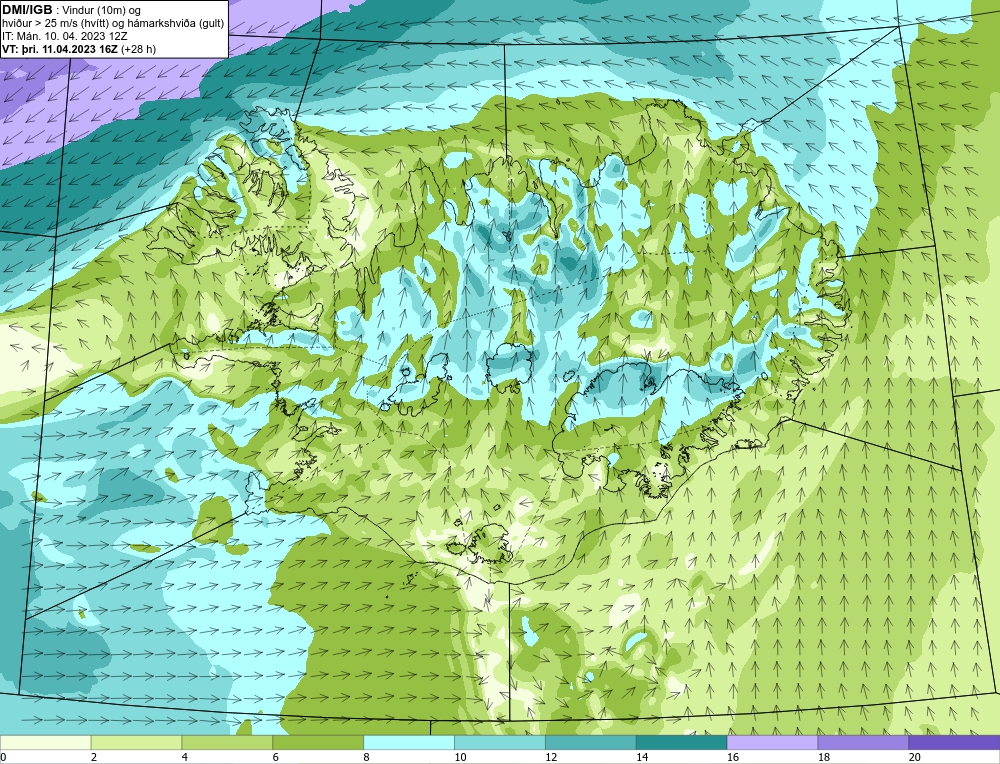This screenshot has width=1000, height=764.
Task: Click the legend tick label '0'
Action: tap(4, 757)
